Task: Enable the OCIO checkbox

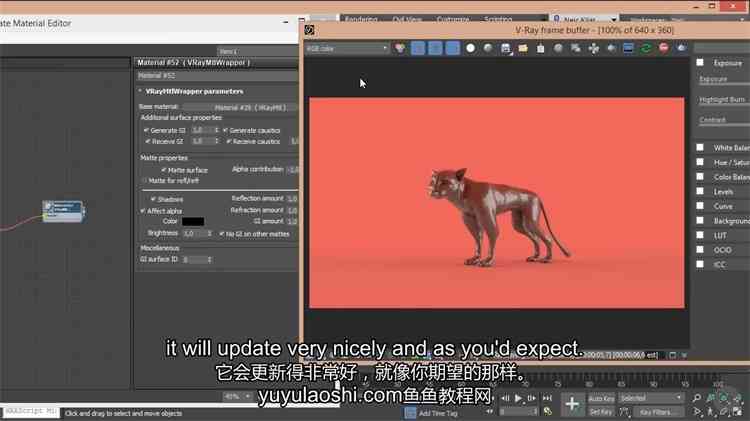Action: click(700, 250)
